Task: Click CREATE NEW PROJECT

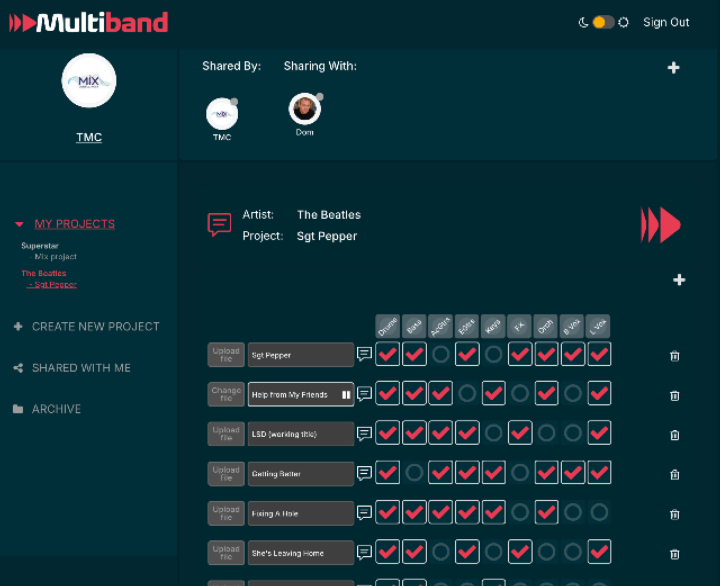Action: click(x=96, y=327)
